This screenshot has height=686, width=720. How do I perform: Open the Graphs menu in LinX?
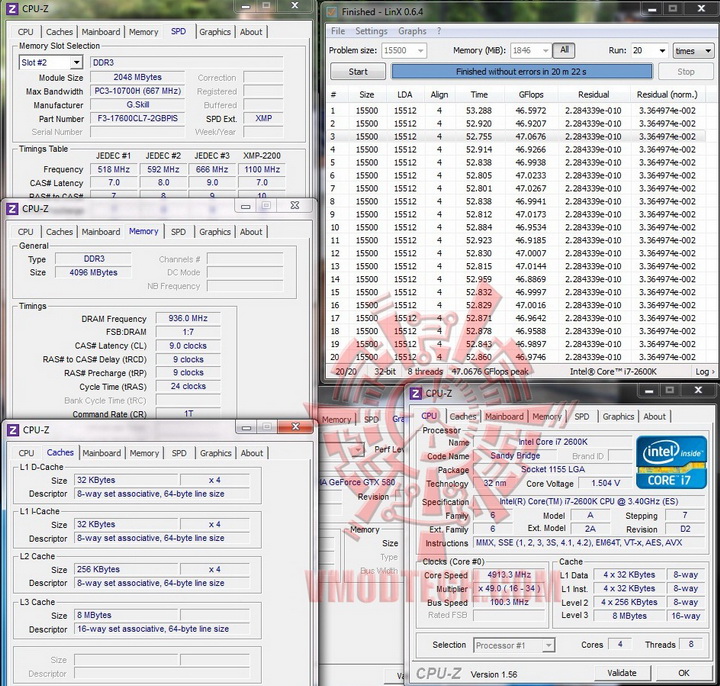pyautogui.click(x=412, y=31)
